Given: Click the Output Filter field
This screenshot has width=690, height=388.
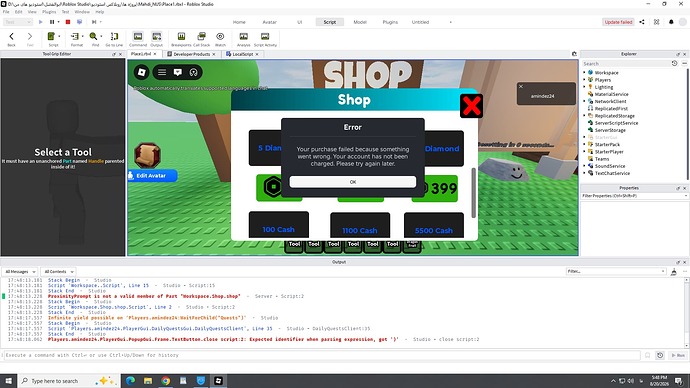Looking at the screenshot, I should pyautogui.click(x=615, y=271).
